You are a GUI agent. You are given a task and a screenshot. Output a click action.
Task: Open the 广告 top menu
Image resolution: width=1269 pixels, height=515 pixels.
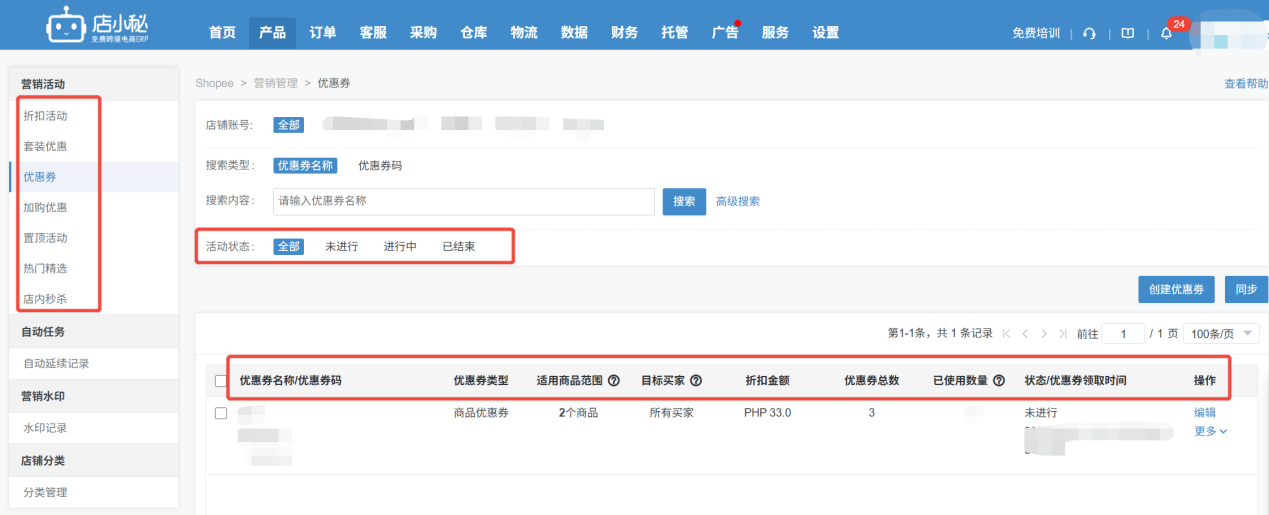tap(725, 33)
